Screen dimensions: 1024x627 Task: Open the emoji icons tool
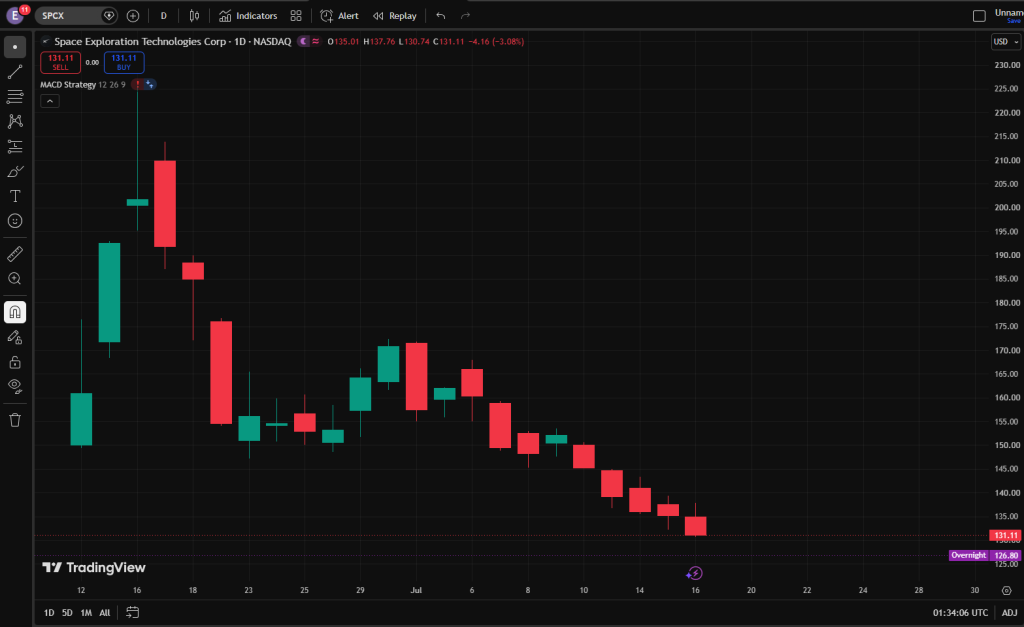15,221
